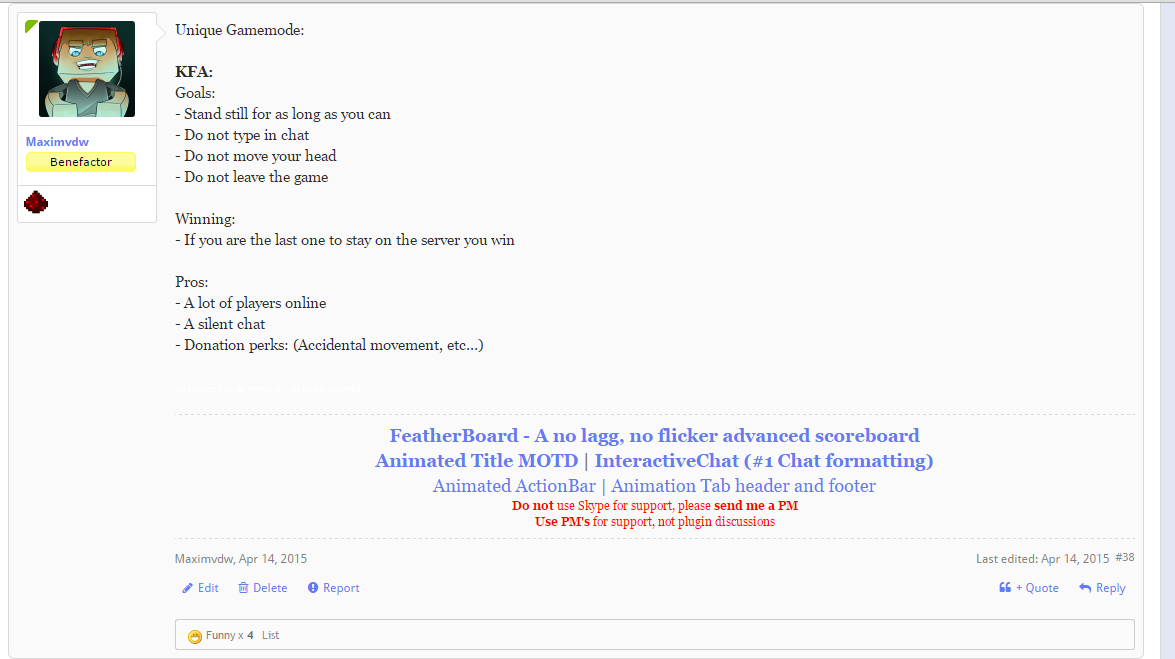
Task: Click the Reply text button
Action: [1111, 588]
